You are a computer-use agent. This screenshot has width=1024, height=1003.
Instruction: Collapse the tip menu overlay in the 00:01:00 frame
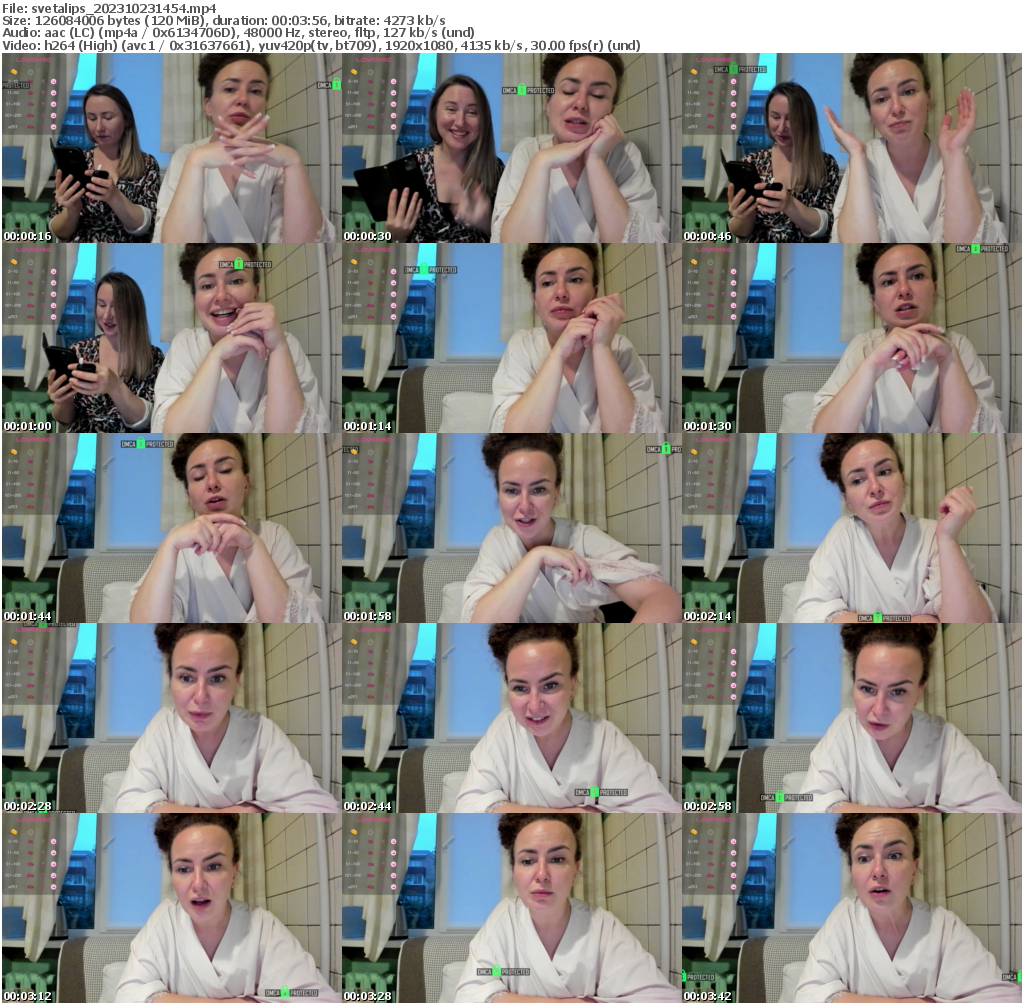30,285
